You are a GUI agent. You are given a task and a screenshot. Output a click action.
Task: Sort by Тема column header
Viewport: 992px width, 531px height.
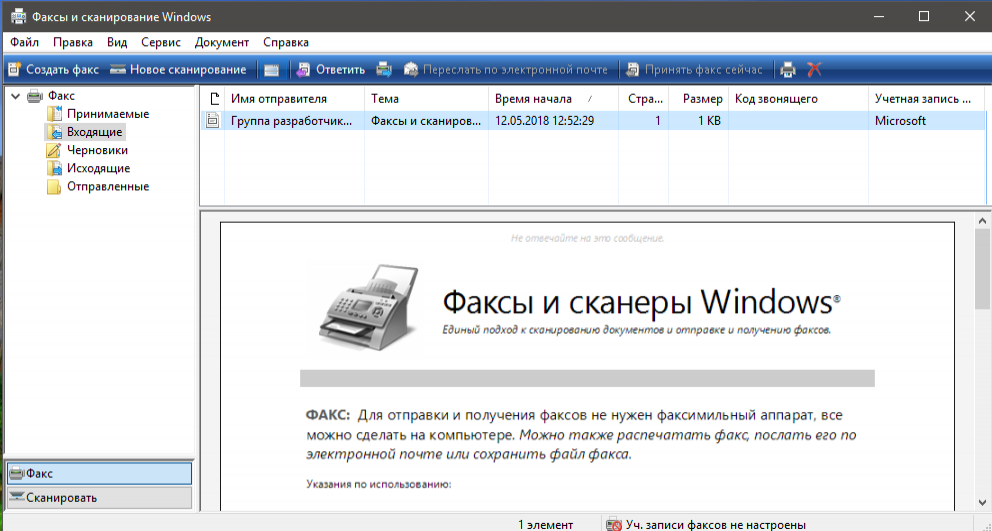(x=427, y=99)
